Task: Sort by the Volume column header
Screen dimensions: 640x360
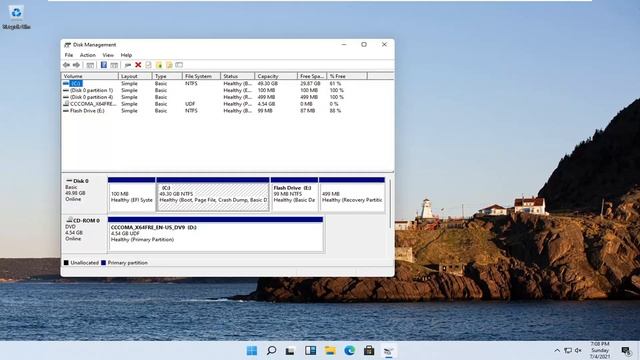Action: click(90, 76)
